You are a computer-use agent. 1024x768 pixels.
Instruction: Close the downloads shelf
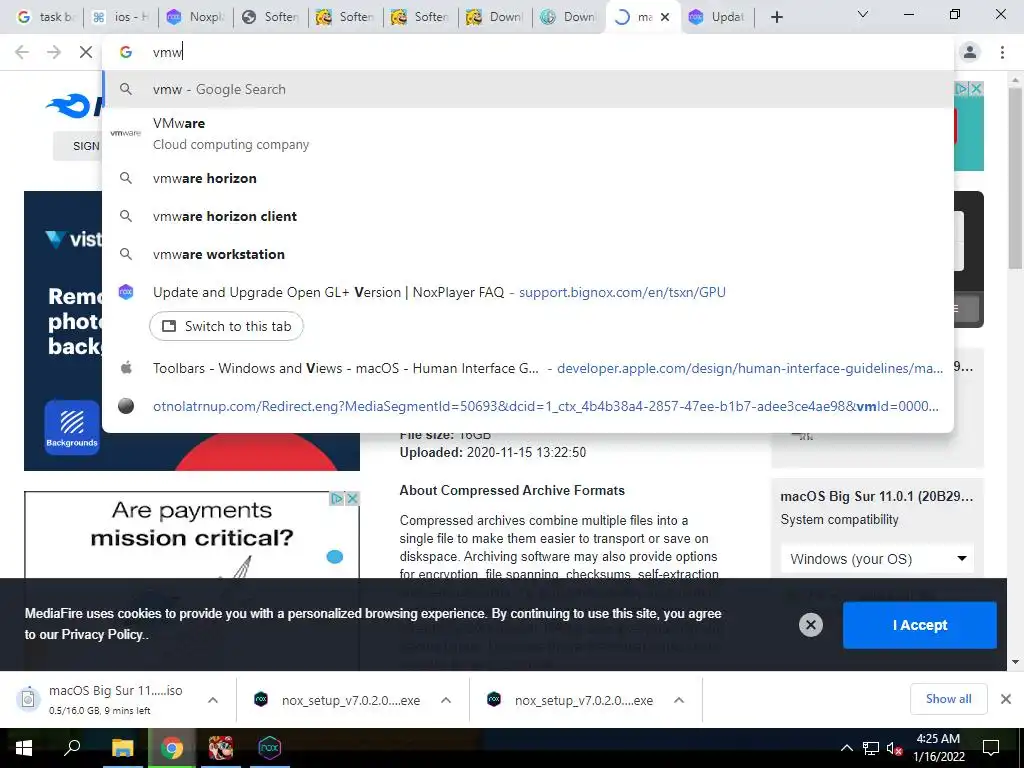1006,699
